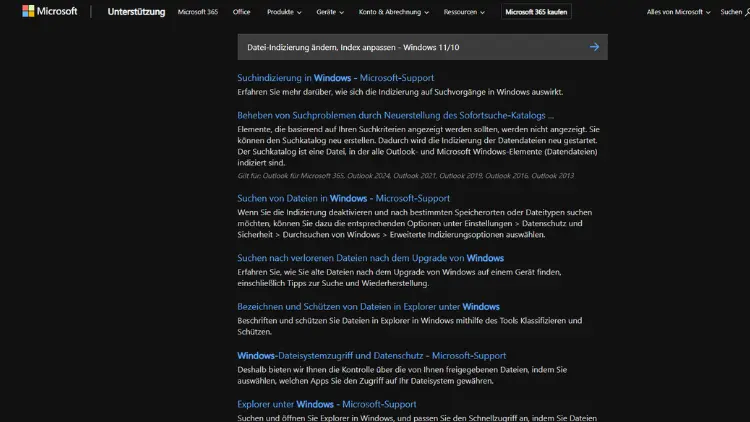Click the description 'Erfahren Sie, wie Sie alte Dateien'
Screen dimensions: 750x422
399,278
